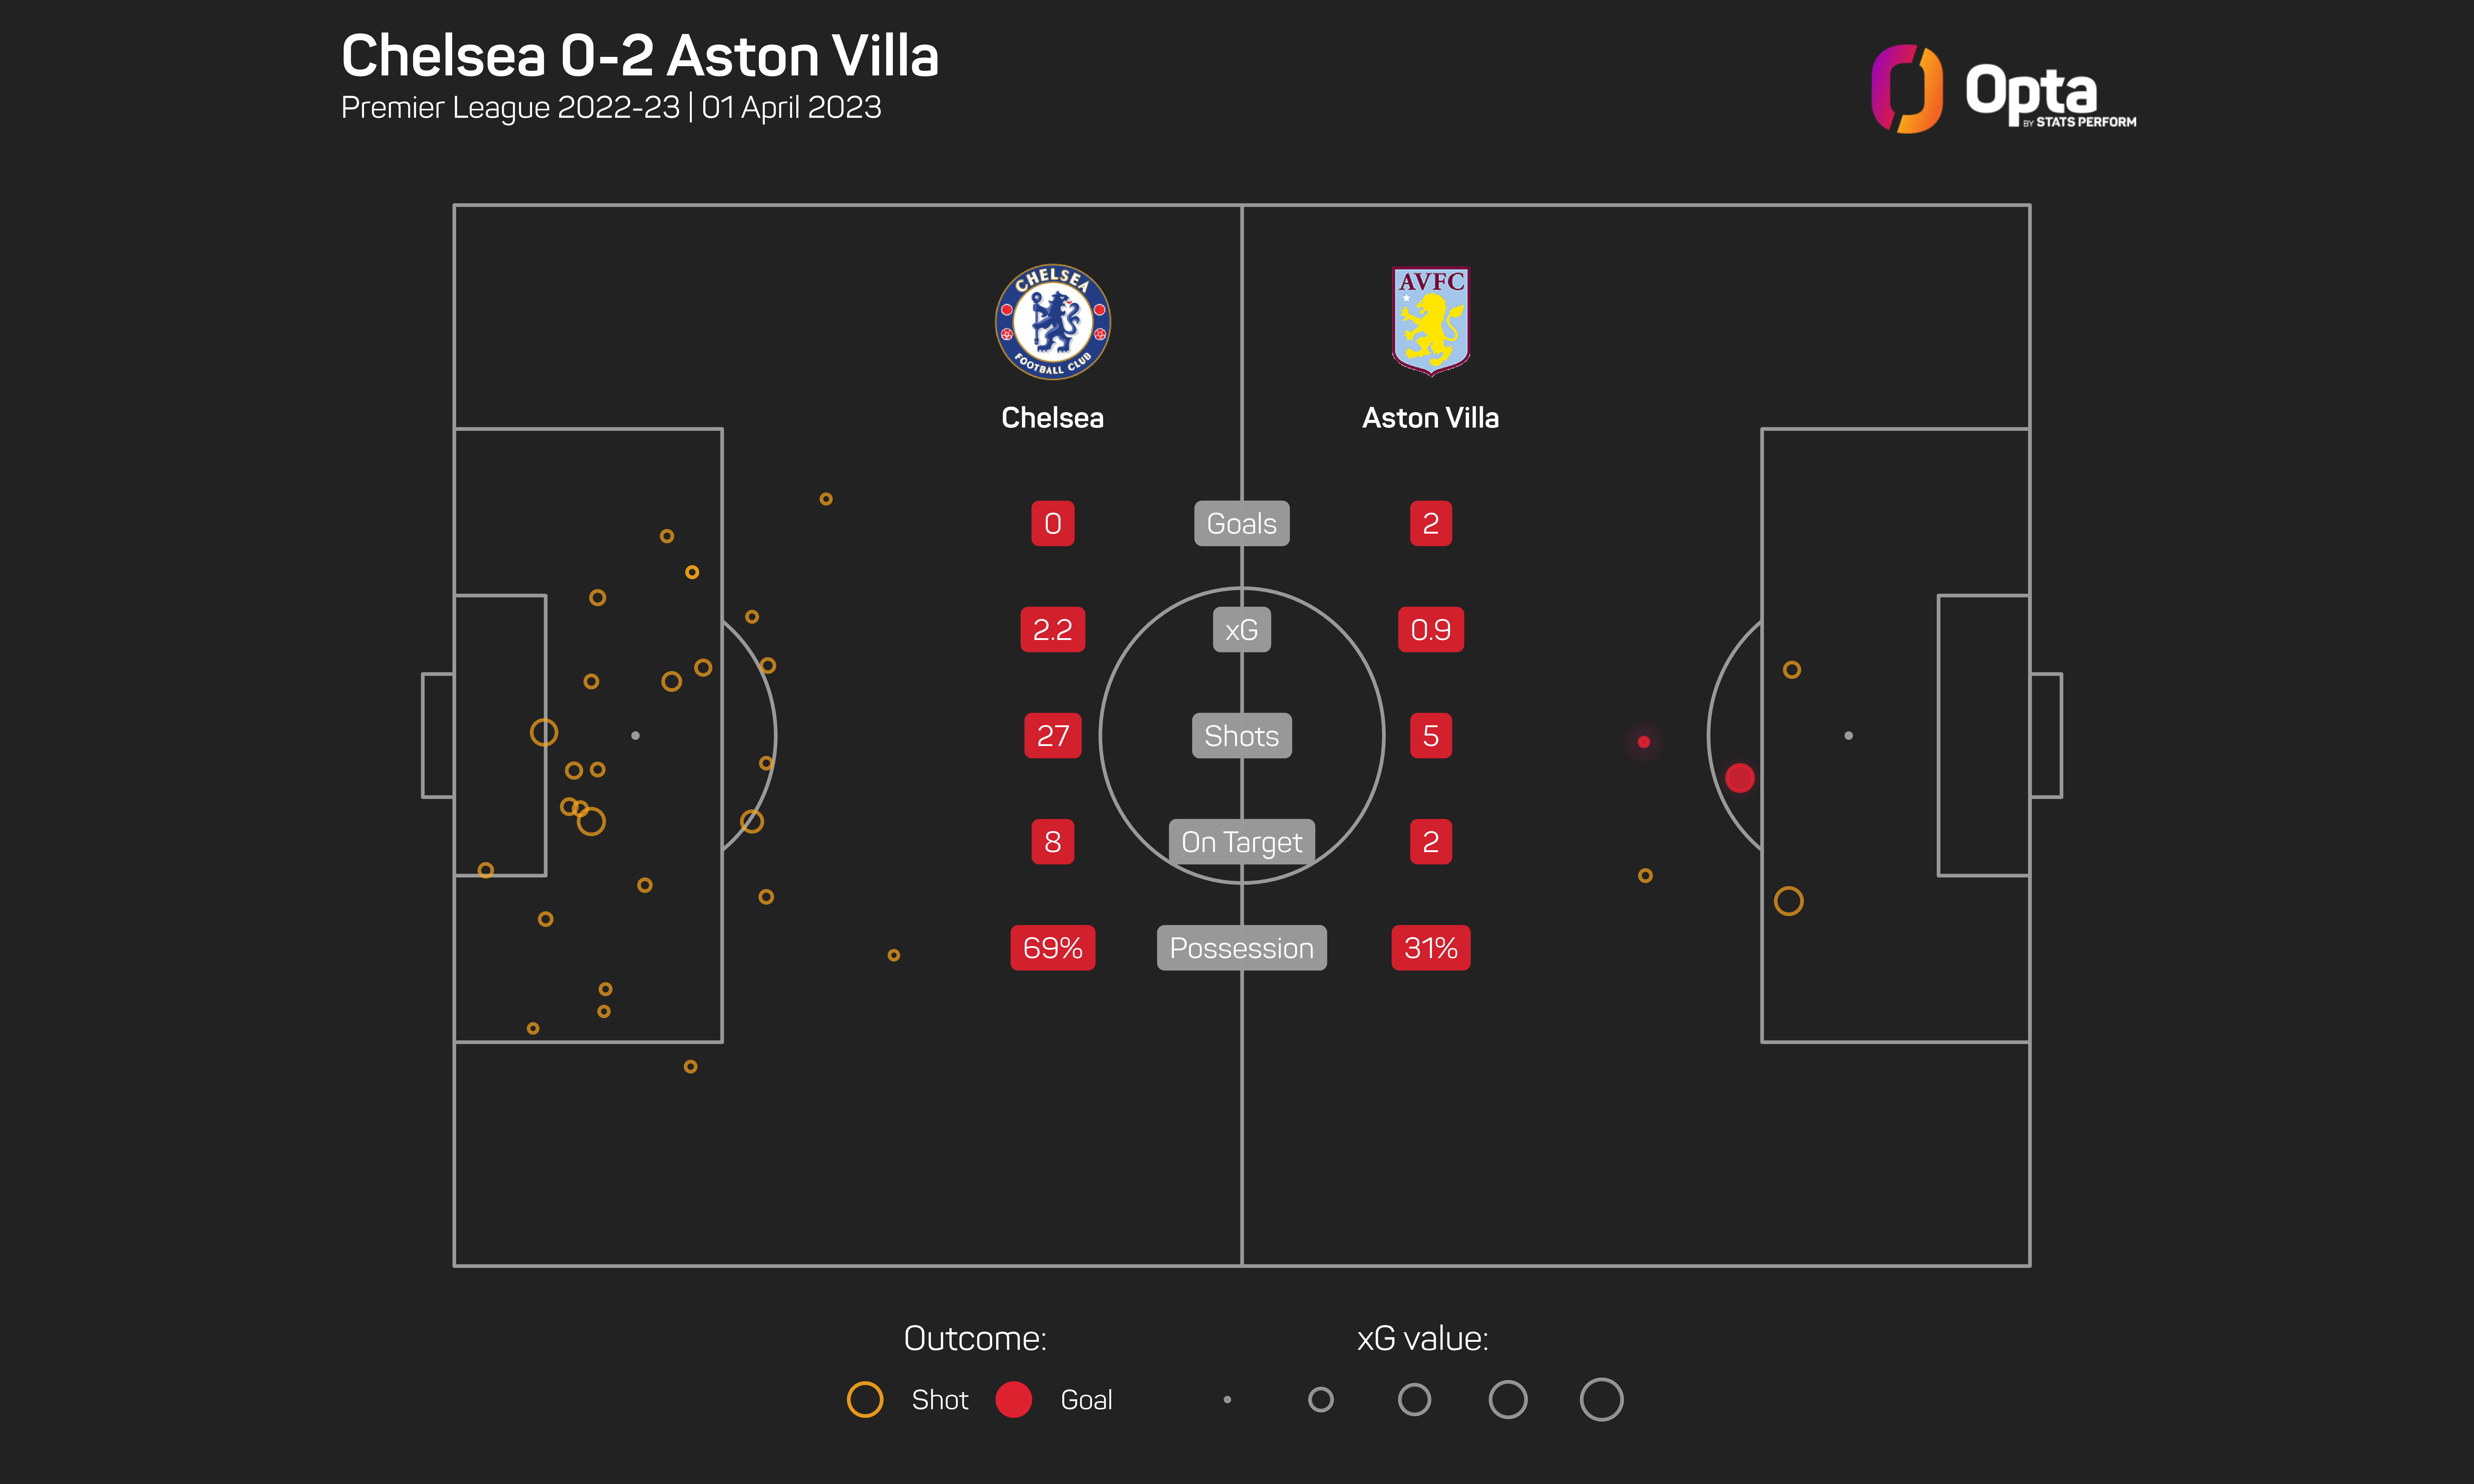The height and width of the screenshot is (1484, 2474).
Task: Click the red Goal legend circle
Action: (1013, 1399)
